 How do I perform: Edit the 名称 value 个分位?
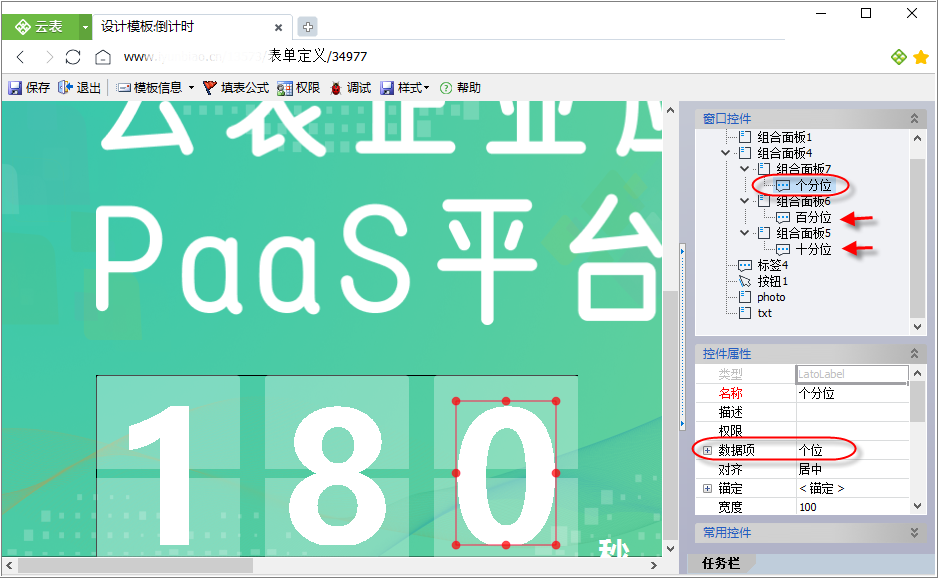pyautogui.click(x=852, y=393)
